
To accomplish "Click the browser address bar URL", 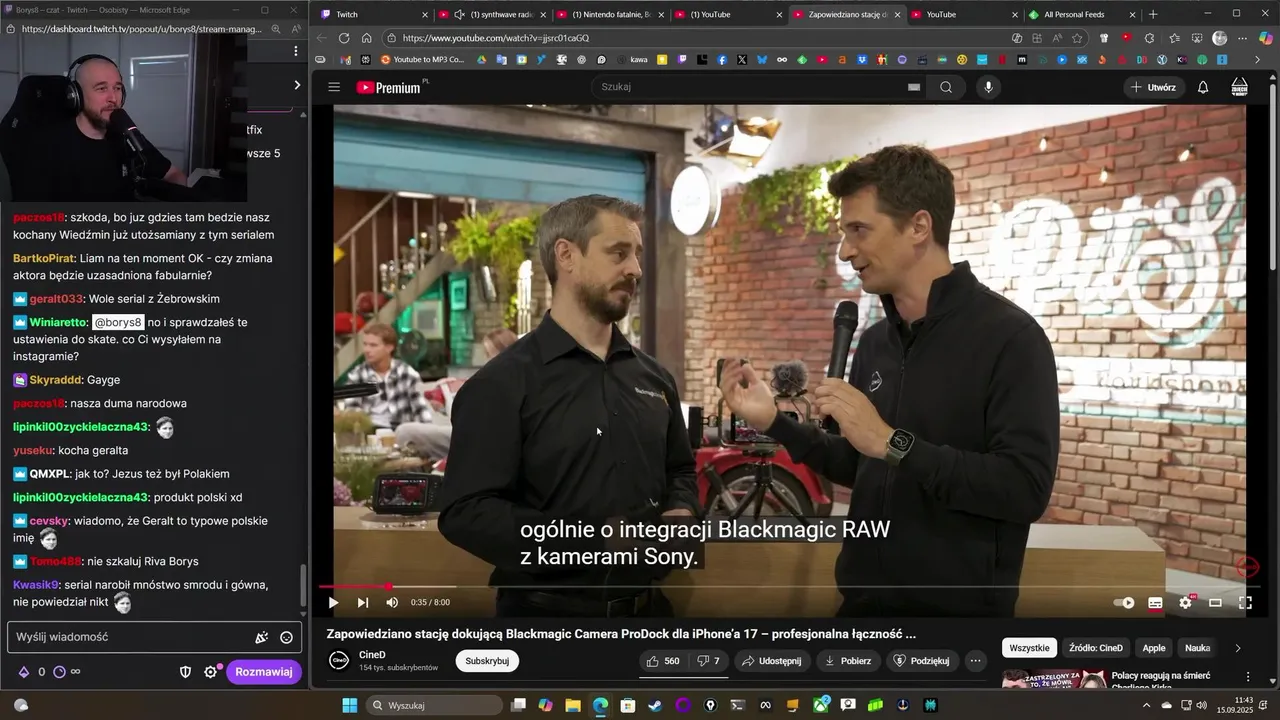I will click(x=496, y=38).
